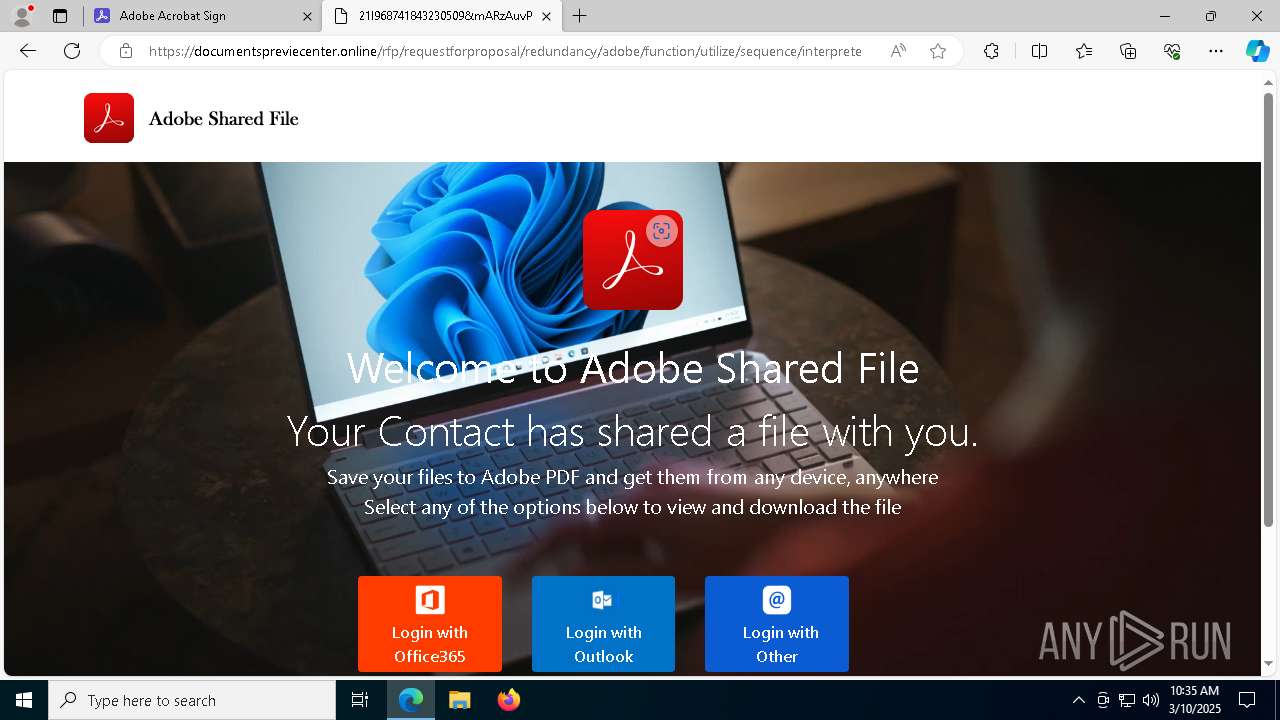Open Settings and more menu
Image resolution: width=1280 pixels, height=720 pixels.
click(1216, 51)
